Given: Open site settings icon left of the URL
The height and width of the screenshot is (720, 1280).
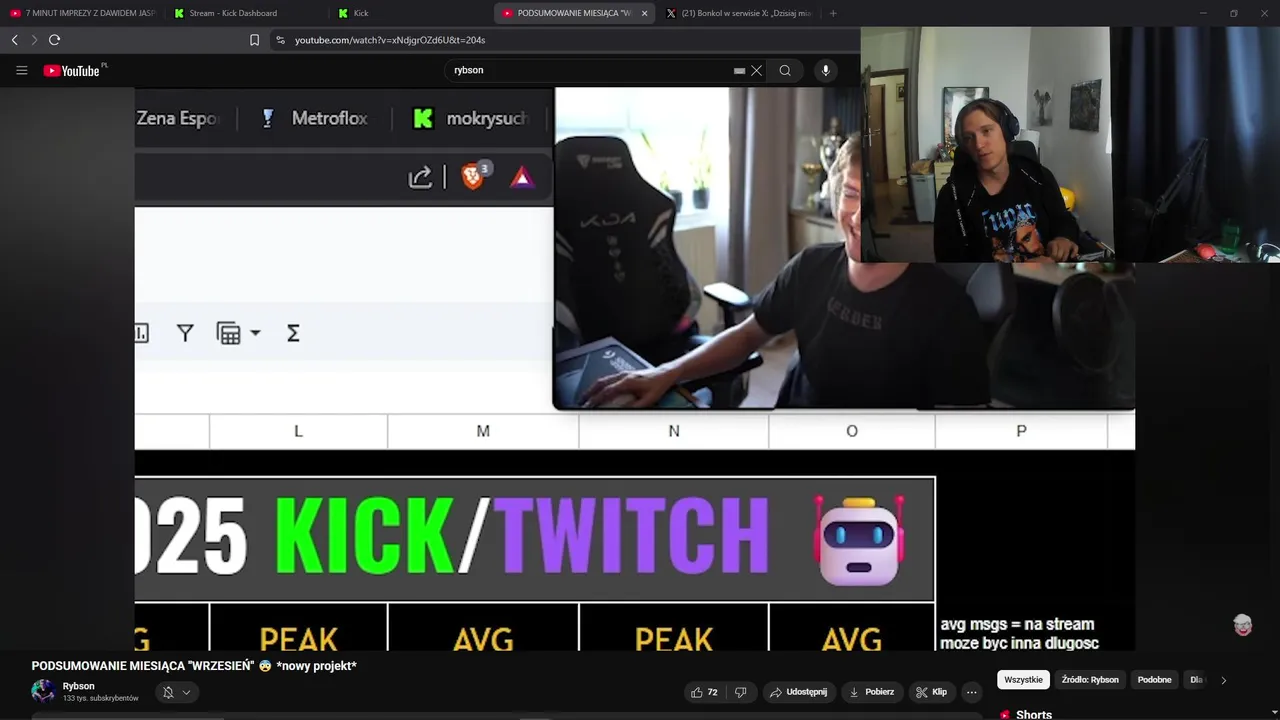Looking at the screenshot, I should [x=280, y=40].
